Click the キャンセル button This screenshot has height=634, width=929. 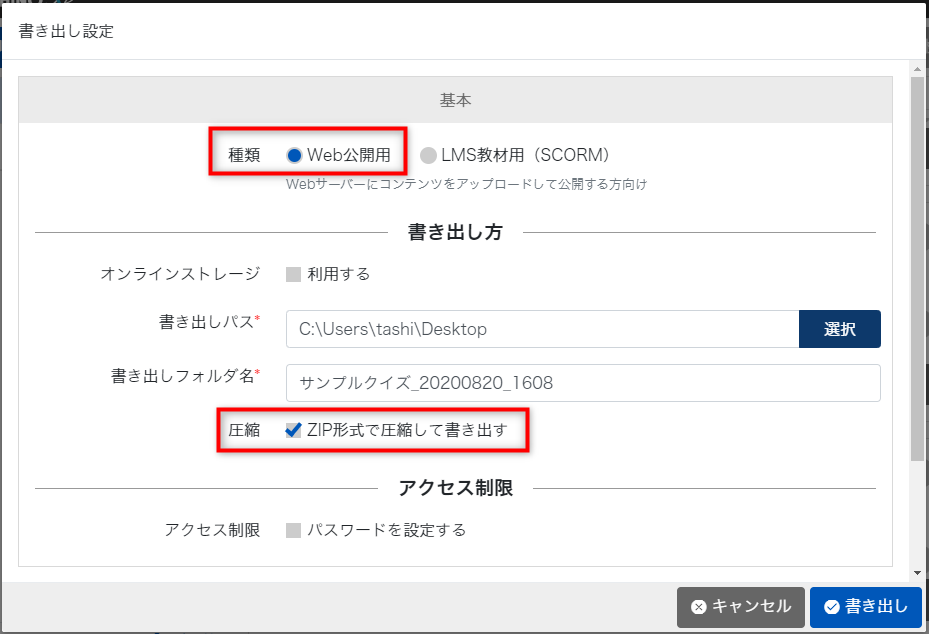(741, 607)
